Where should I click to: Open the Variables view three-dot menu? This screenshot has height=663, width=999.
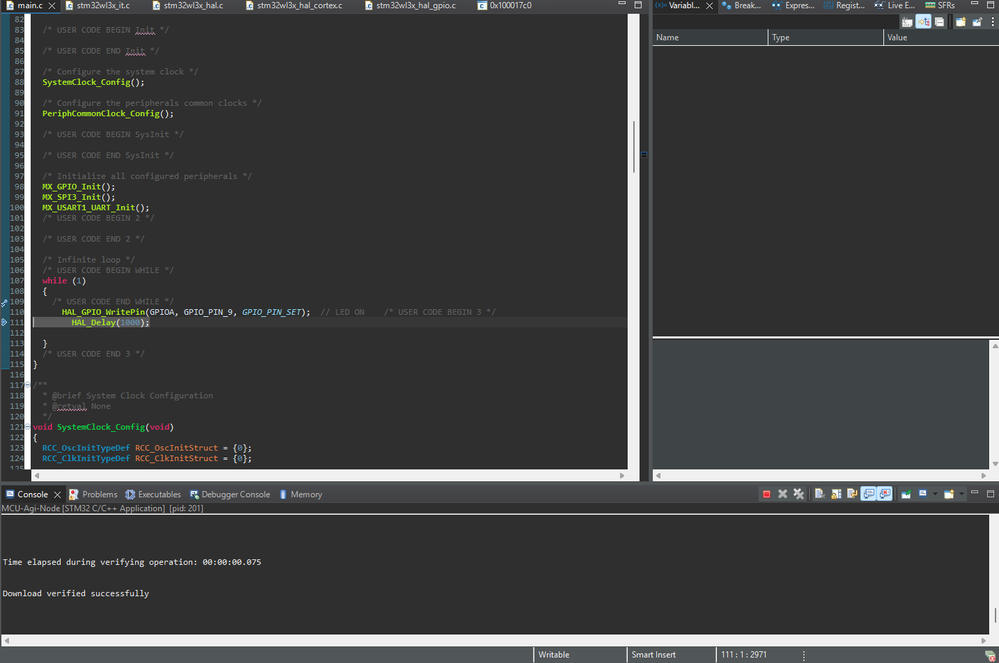point(993,22)
